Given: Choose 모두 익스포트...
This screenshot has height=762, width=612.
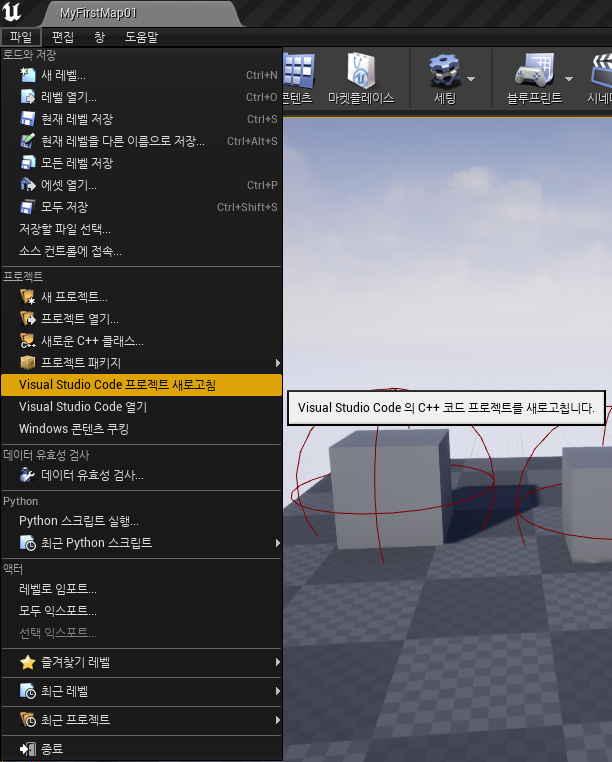Looking at the screenshot, I should pyautogui.click(x=141, y=611).
